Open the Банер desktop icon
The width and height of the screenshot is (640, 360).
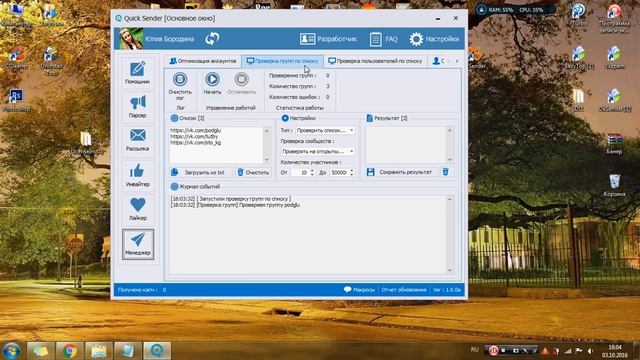(614, 143)
